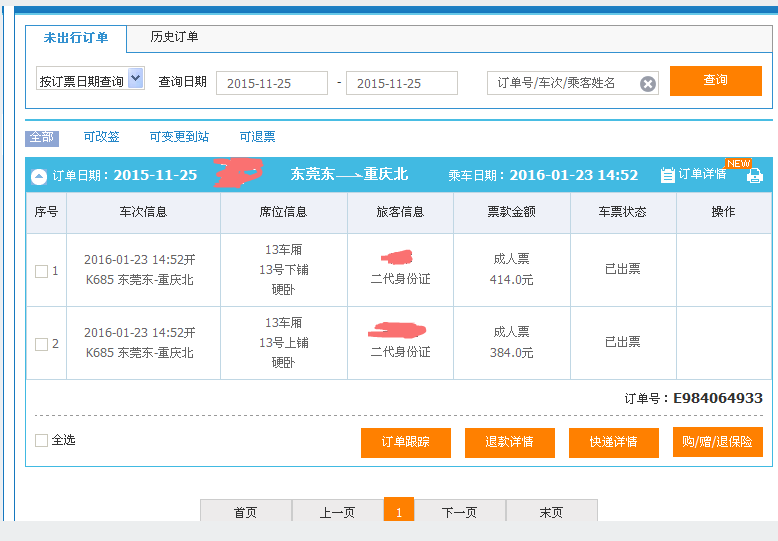This screenshot has width=778, height=541.
Task: Click the 购/赠/退保险 button
Action: 717,441
